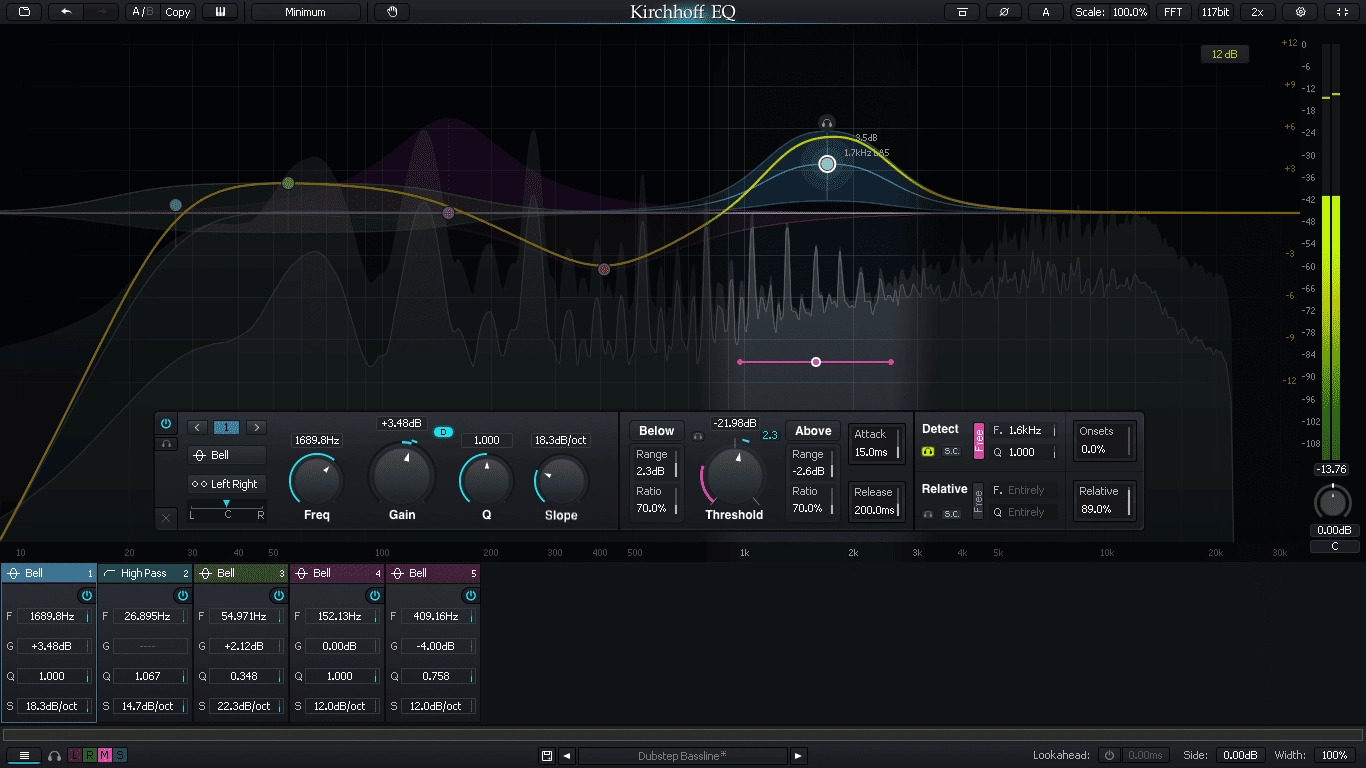This screenshot has width=1366, height=768.
Task: Click the undo arrow in the top toolbar
Action: (66, 12)
